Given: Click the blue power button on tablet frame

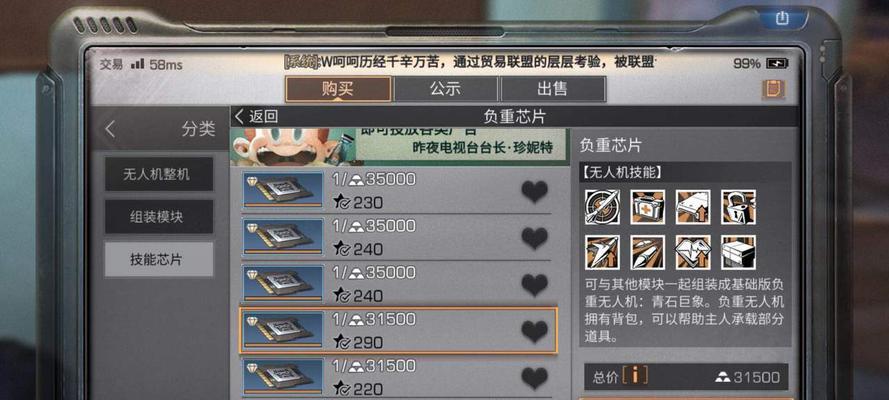Looking at the screenshot, I should pyautogui.click(x=782, y=19).
